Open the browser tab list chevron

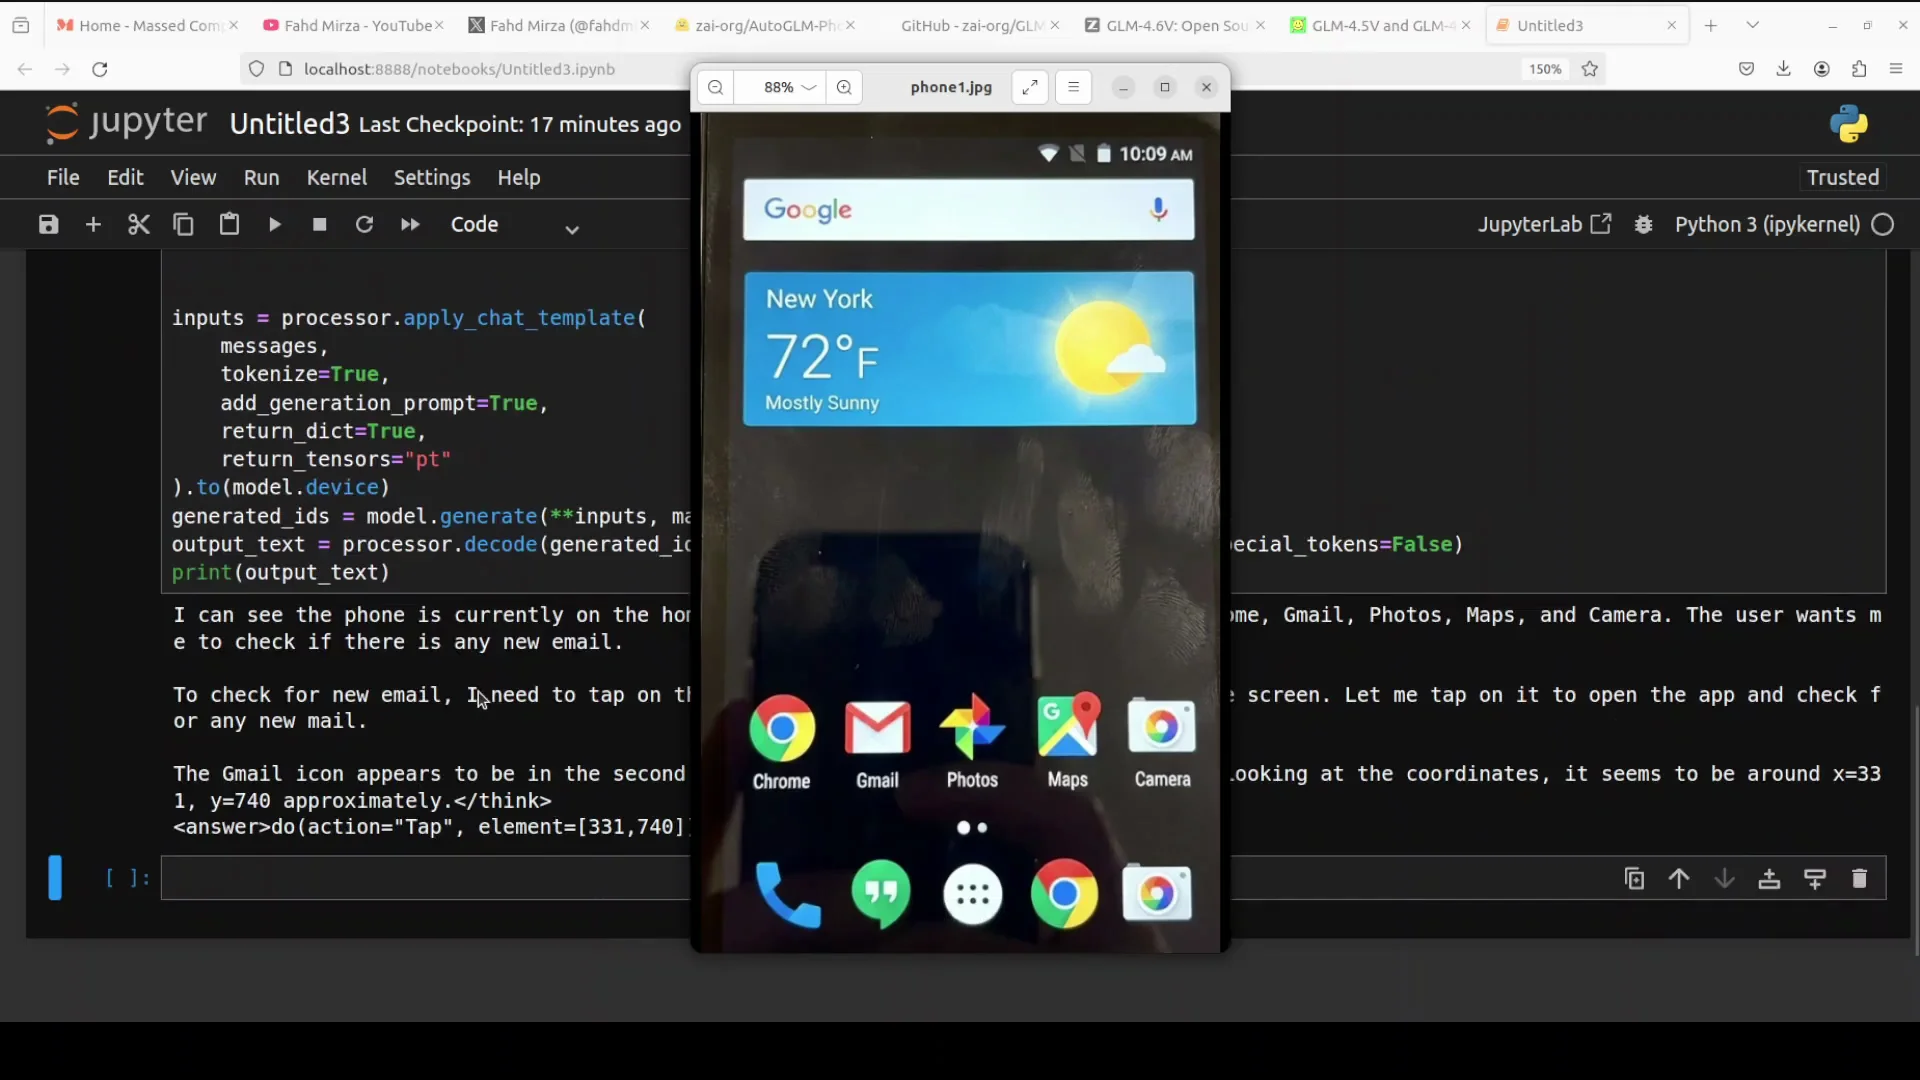click(x=1751, y=24)
